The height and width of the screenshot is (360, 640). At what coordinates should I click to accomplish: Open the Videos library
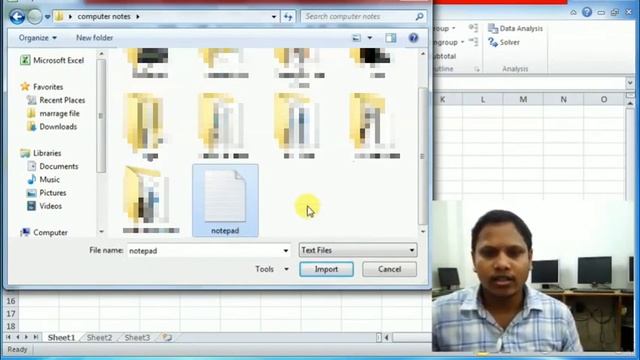44,206
